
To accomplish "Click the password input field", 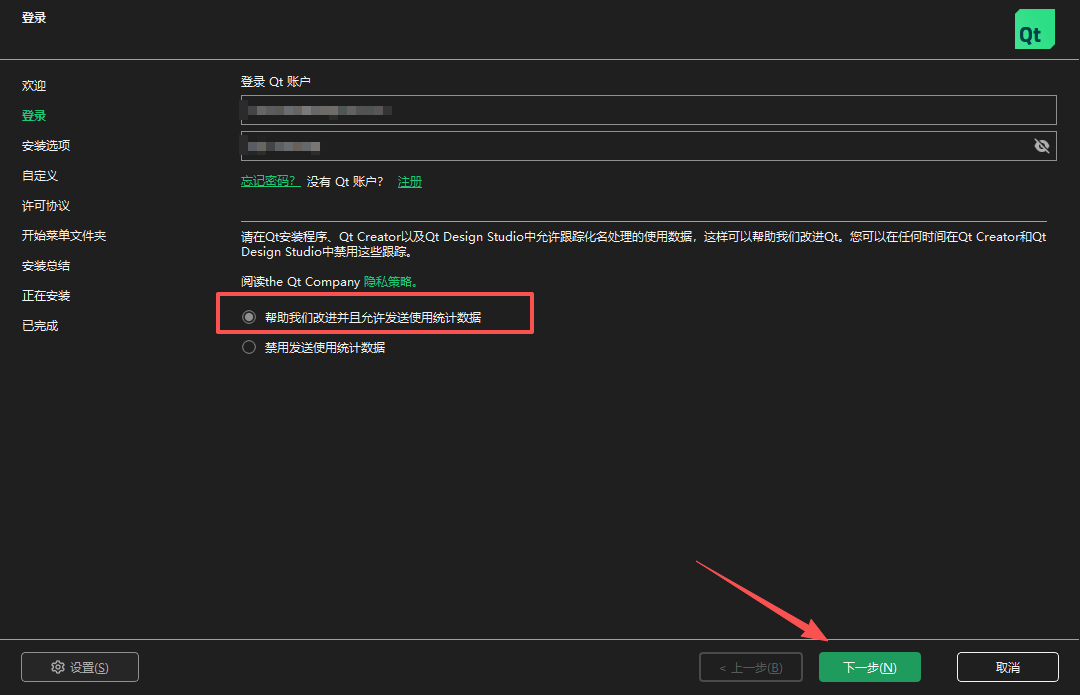I will [x=648, y=146].
